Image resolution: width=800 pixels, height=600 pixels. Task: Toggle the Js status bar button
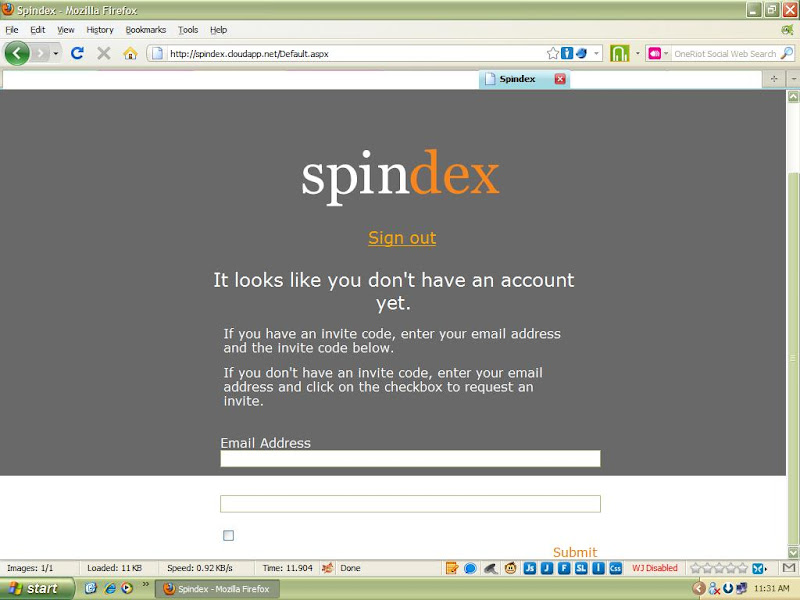(530, 568)
